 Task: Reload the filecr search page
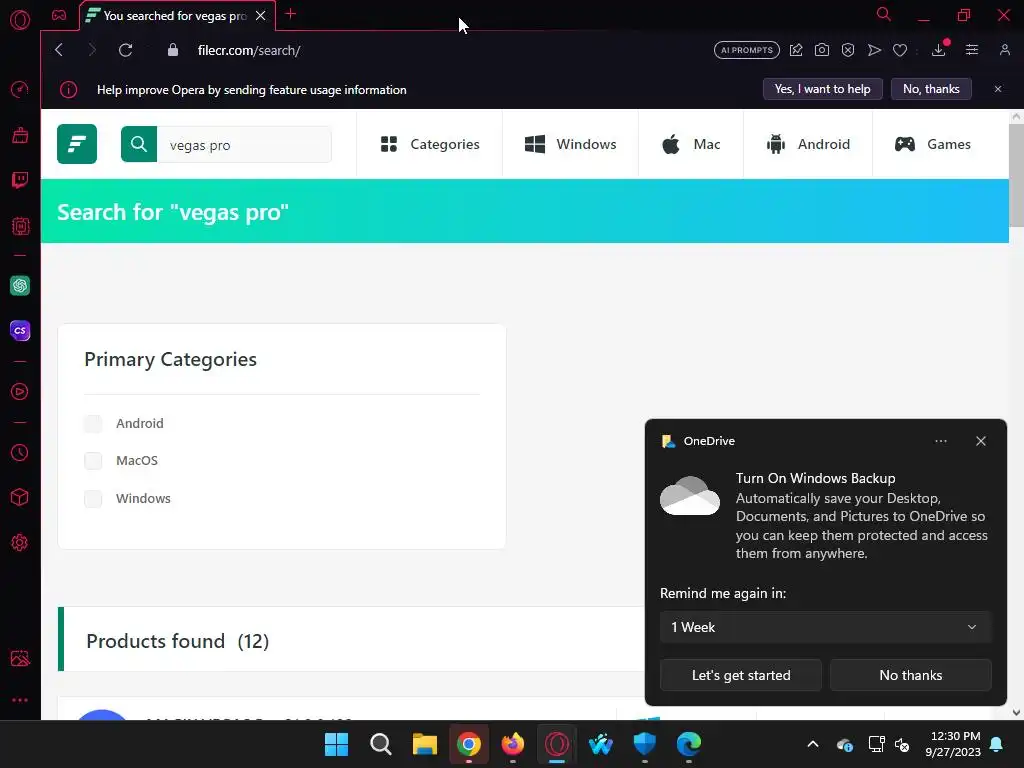(125, 50)
